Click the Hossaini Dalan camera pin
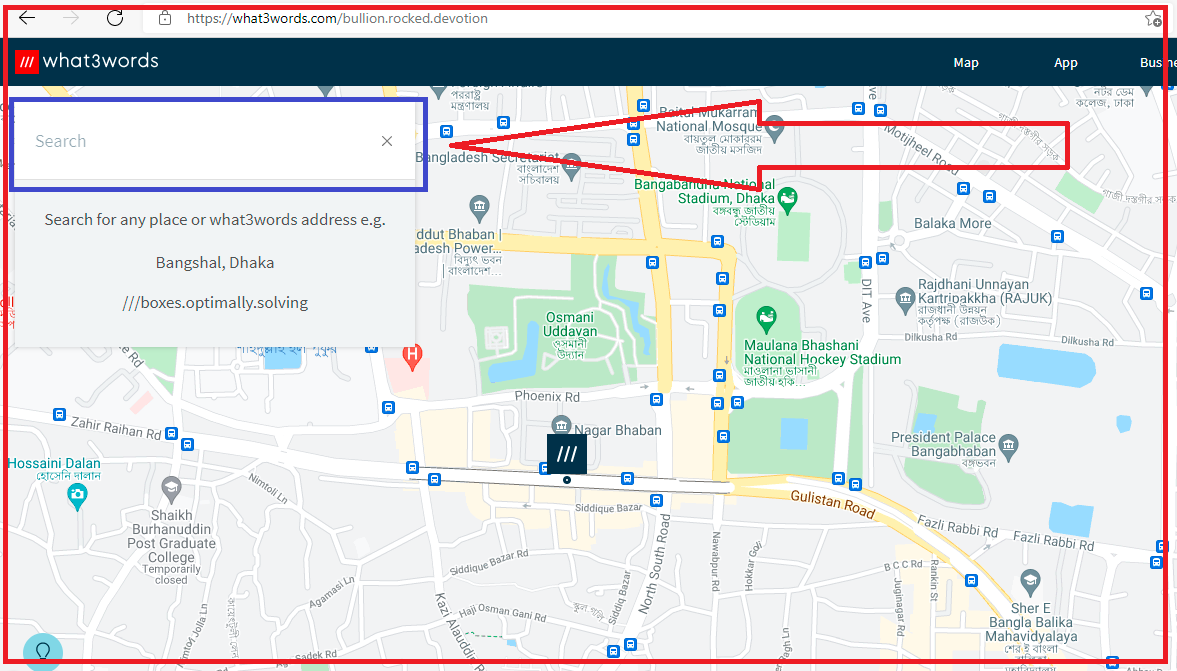This screenshot has height=671, width=1177. [77, 495]
